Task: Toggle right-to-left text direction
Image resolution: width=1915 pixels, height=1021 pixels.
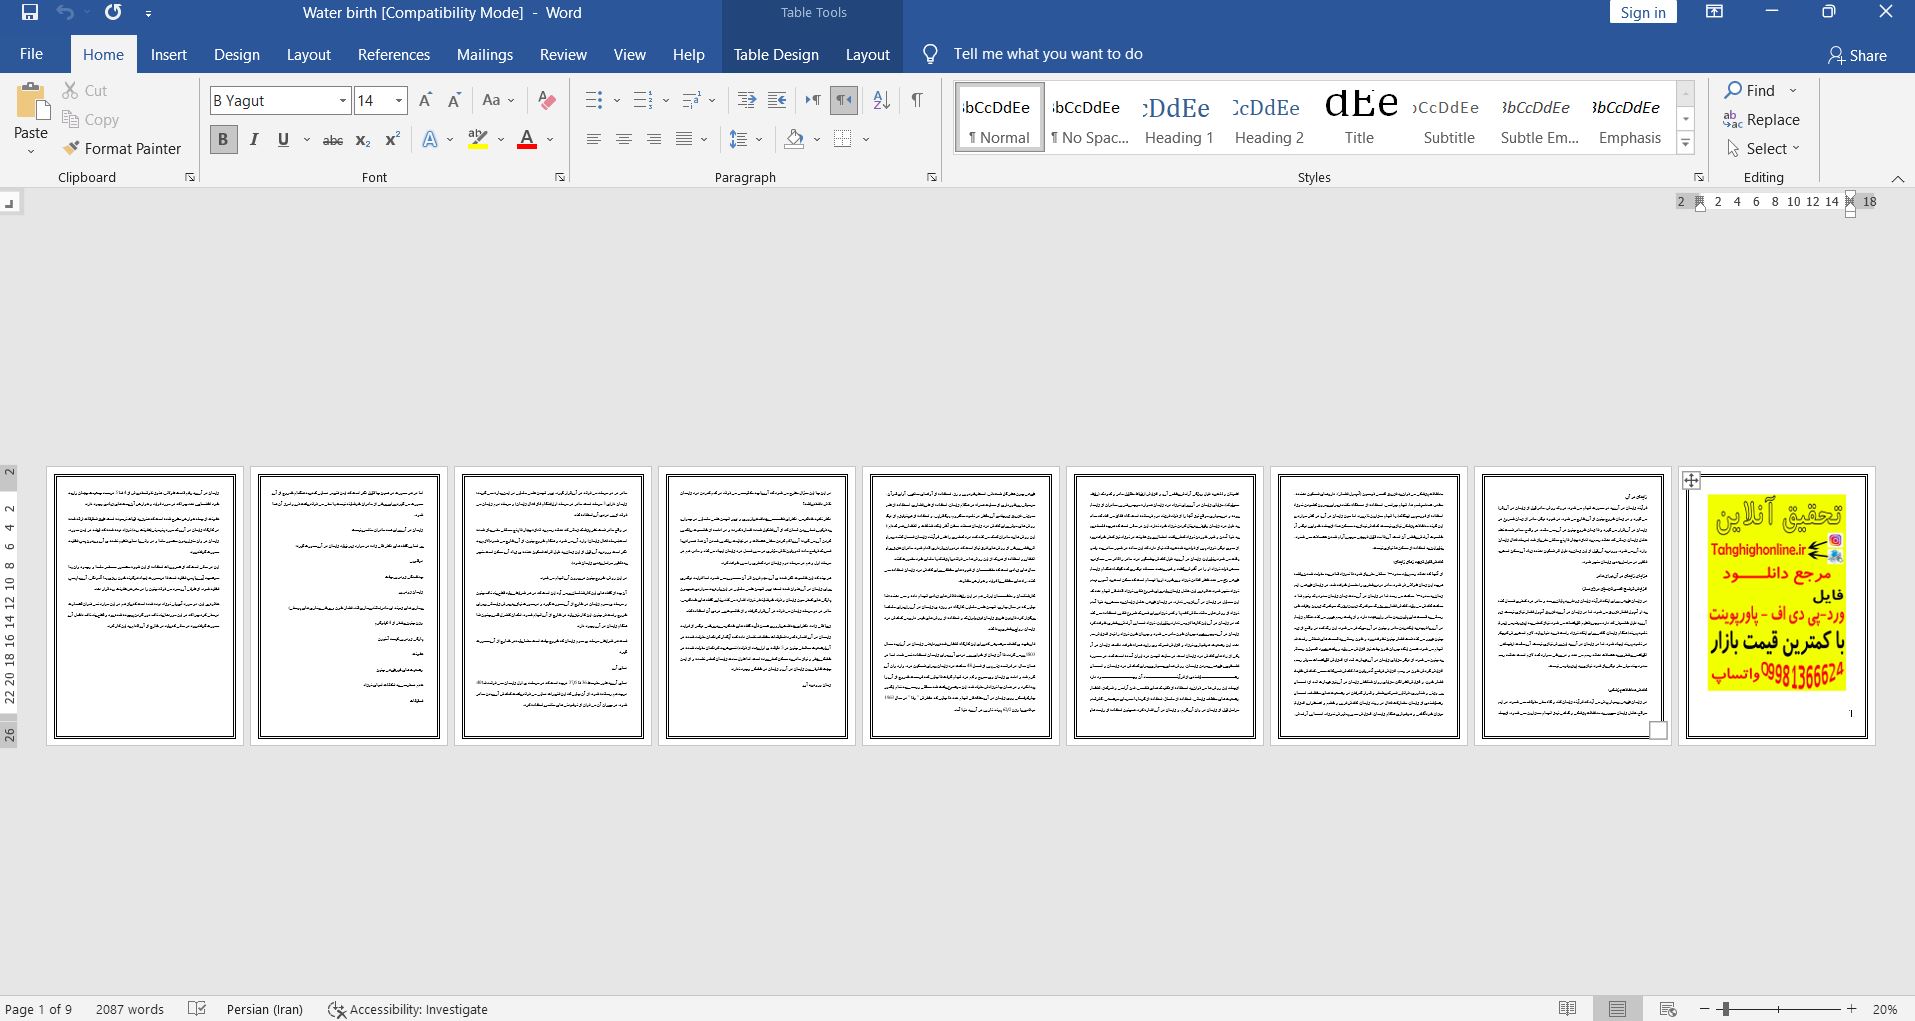Action: pyautogui.click(x=844, y=100)
